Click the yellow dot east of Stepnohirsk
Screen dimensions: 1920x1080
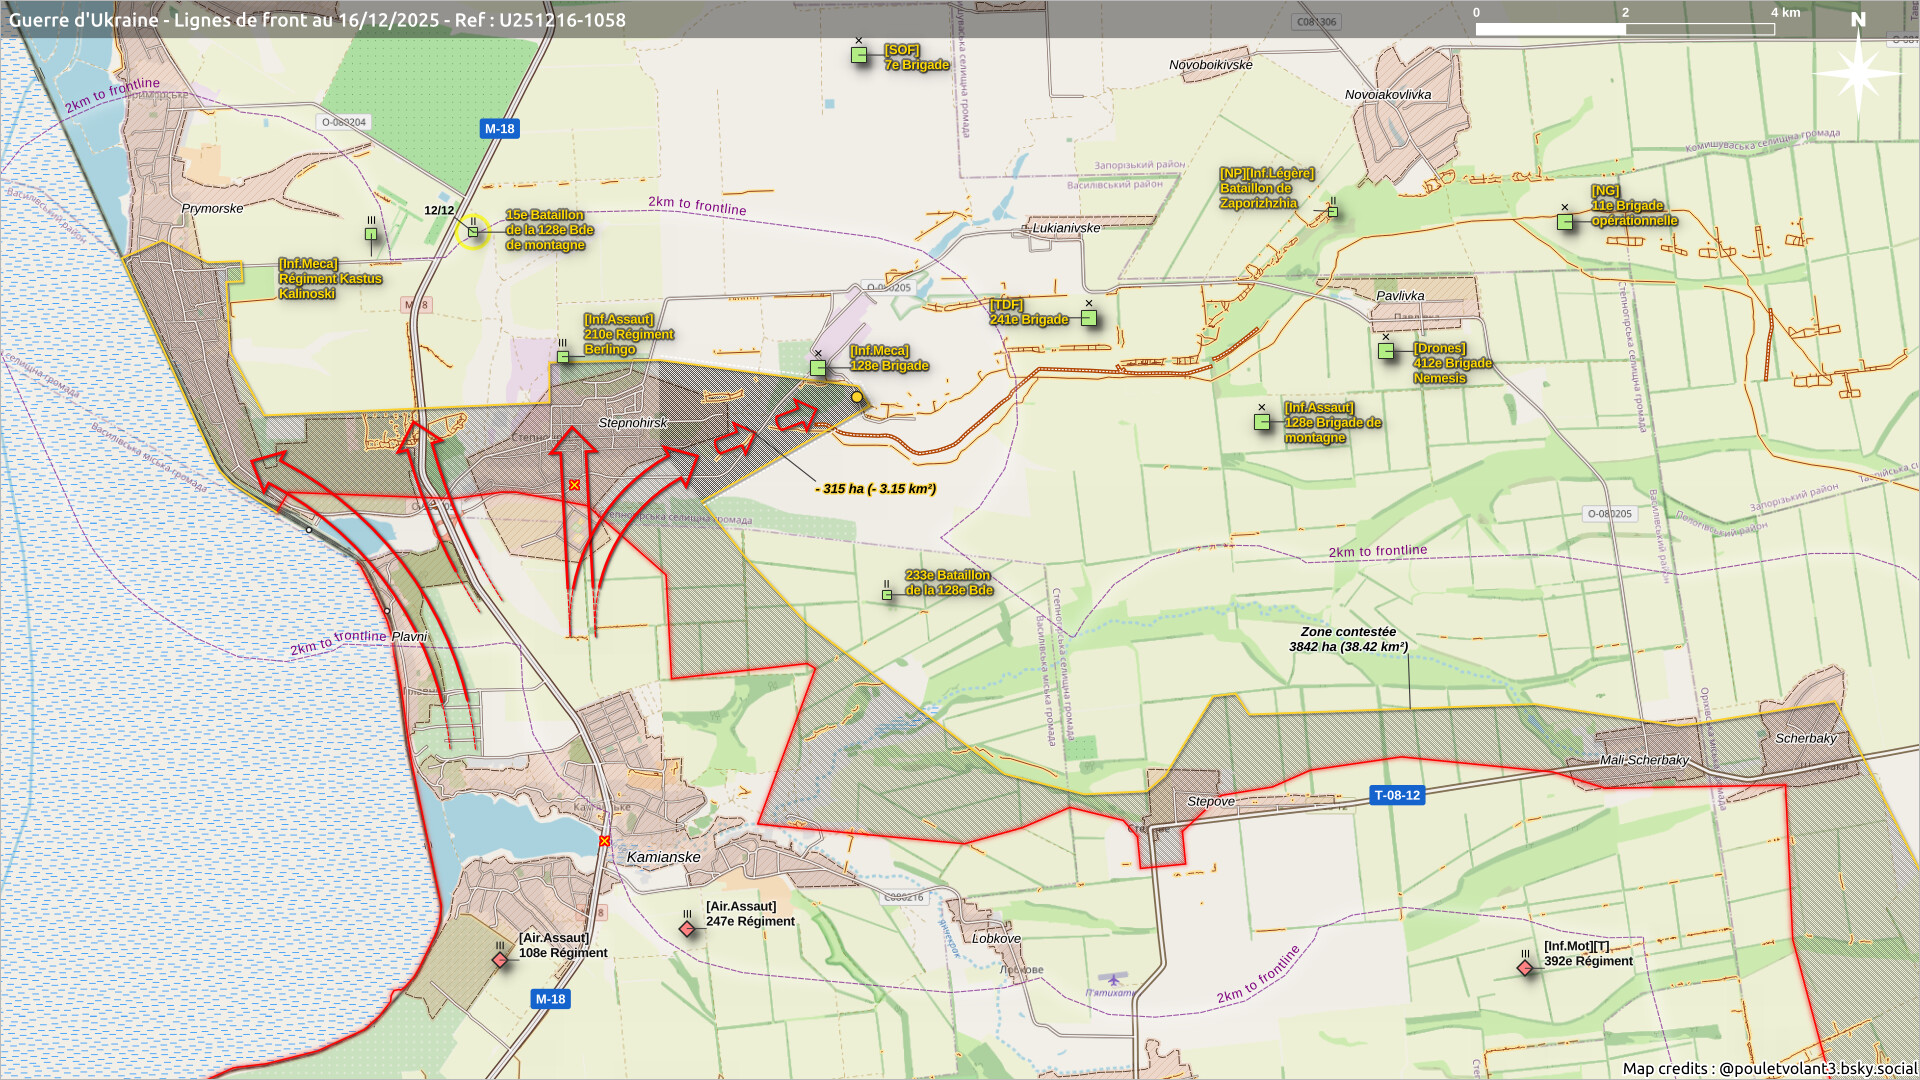(x=857, y=397)
